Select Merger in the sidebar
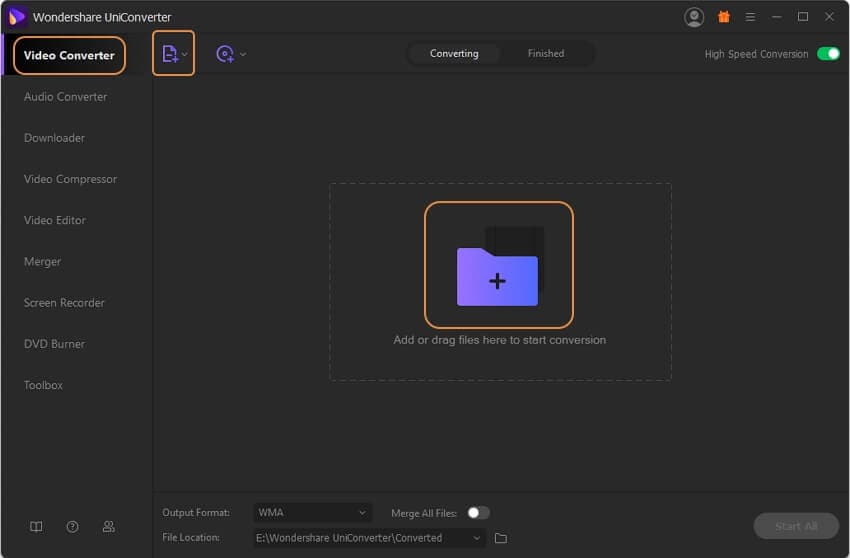 point(42,261)
